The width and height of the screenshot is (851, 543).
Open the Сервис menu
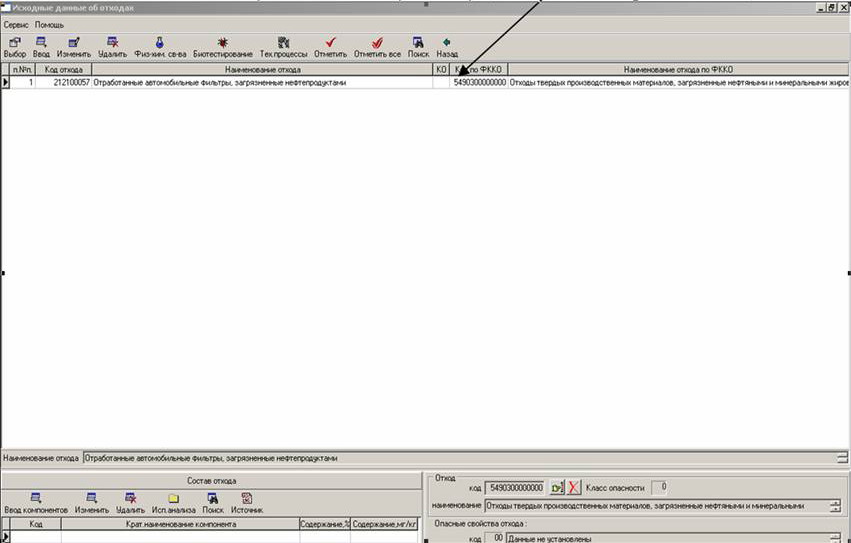[x=16, y=23]
